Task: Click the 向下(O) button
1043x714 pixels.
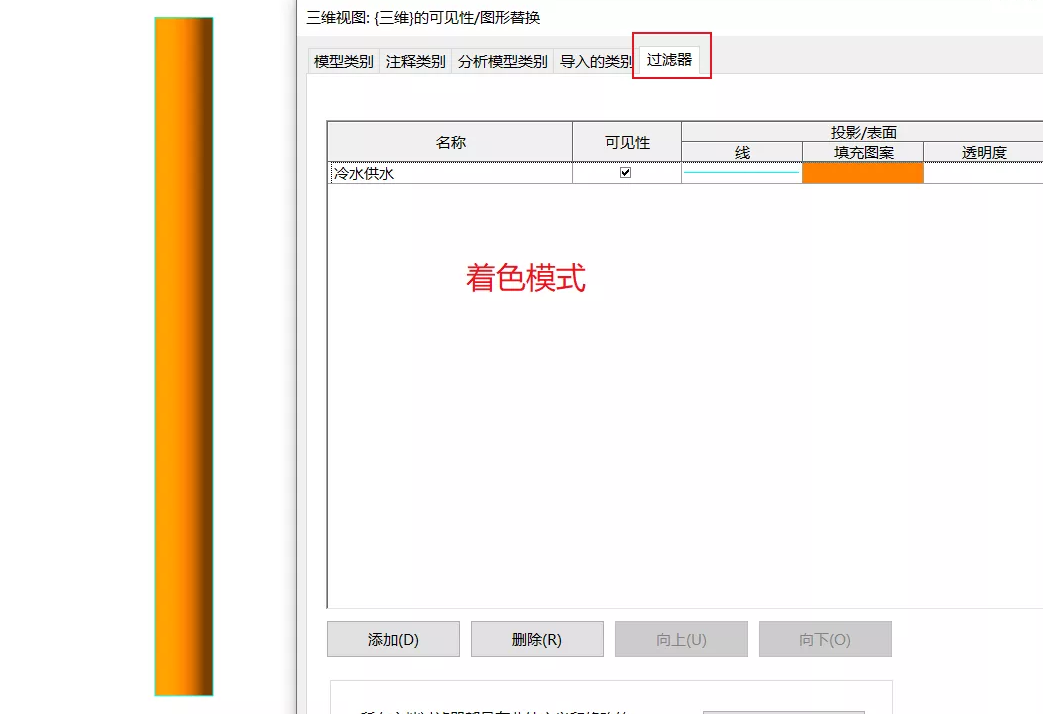Action: pos(825,639)
